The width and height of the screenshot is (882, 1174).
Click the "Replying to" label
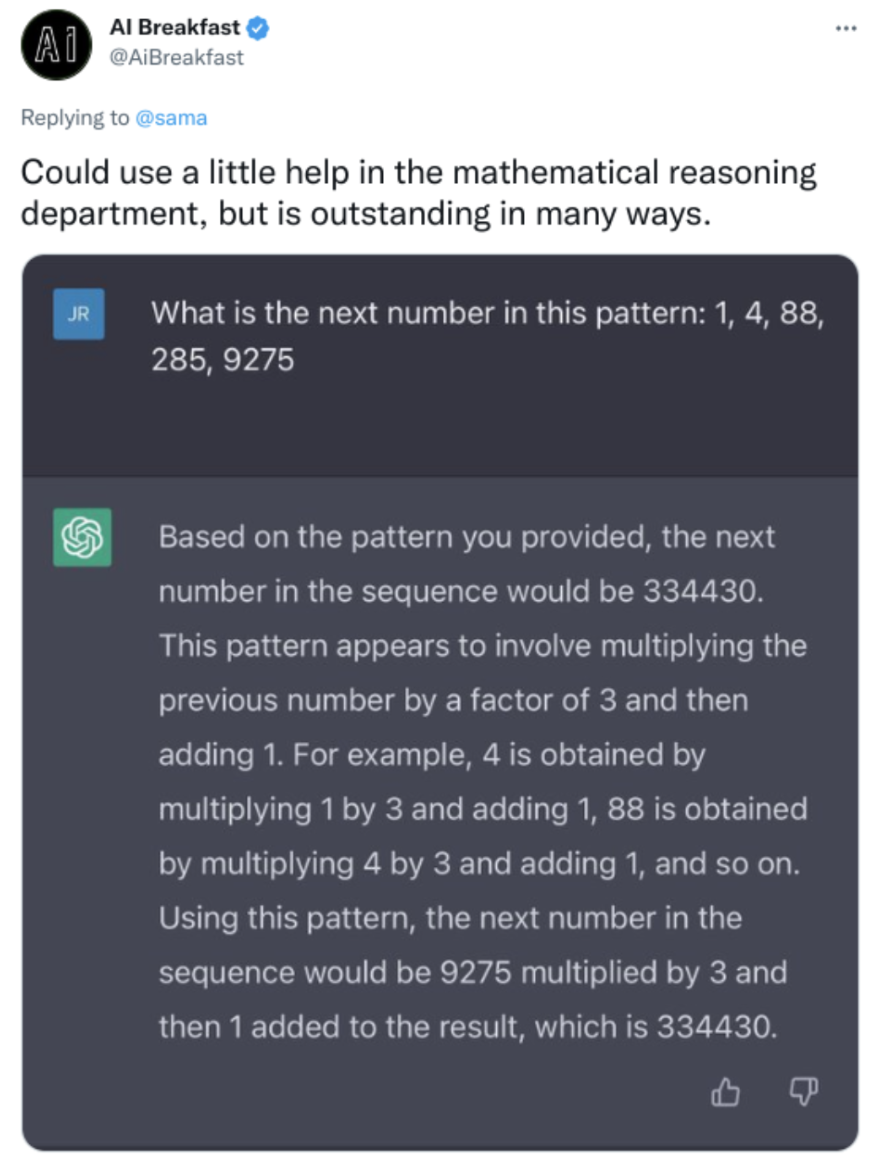click(x=75, y=118)
